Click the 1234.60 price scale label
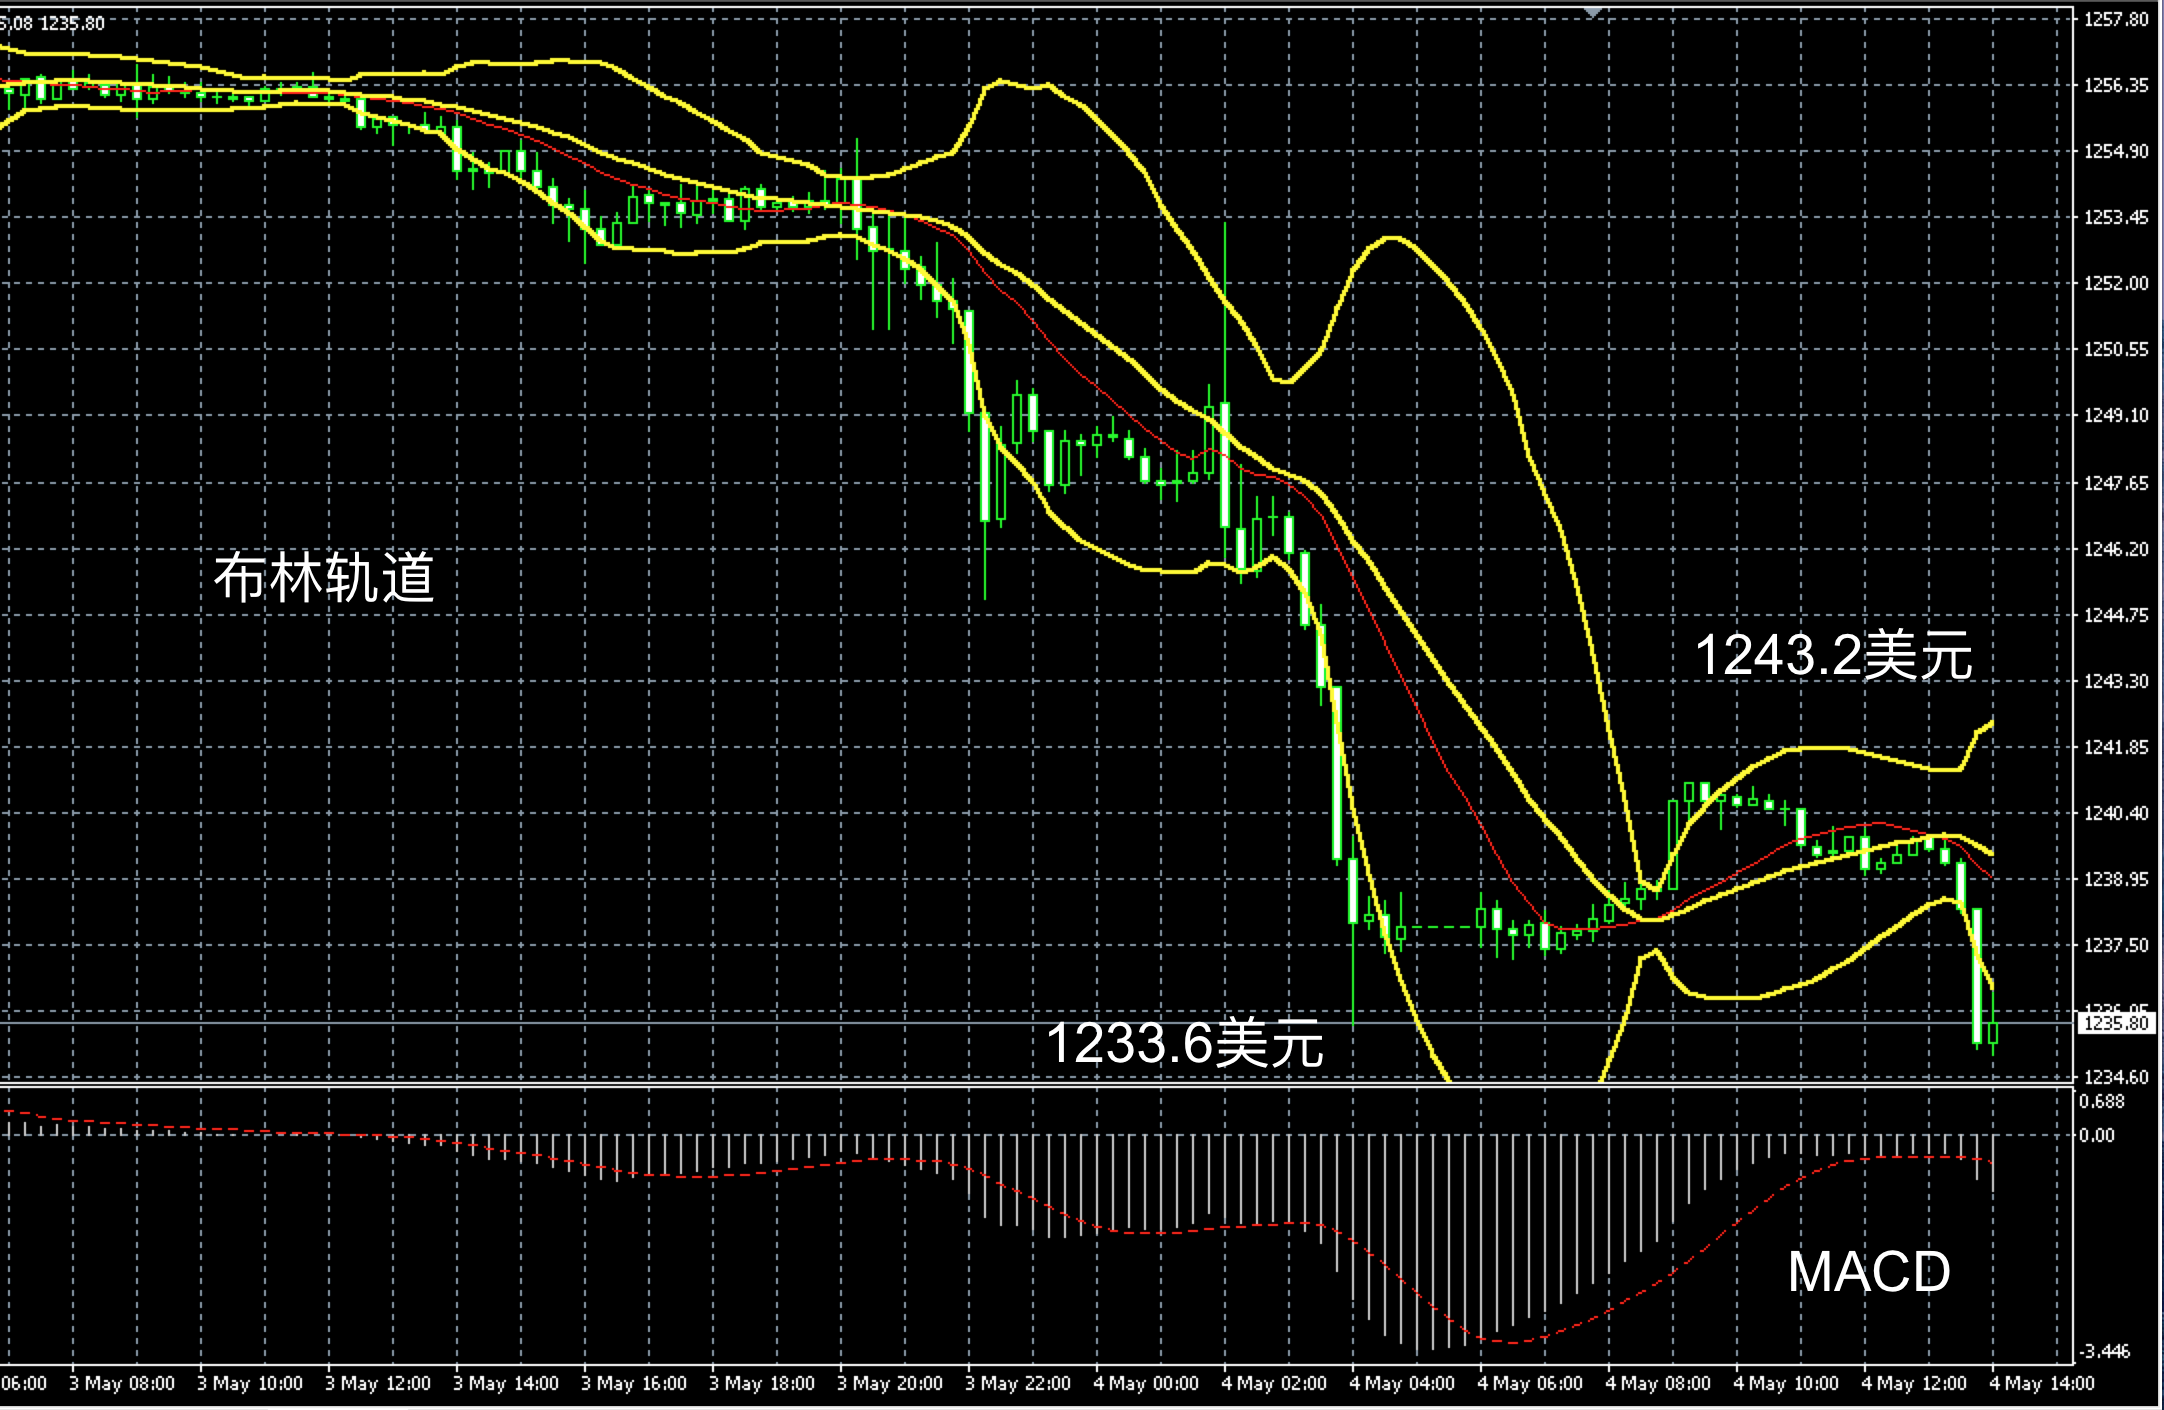This screenshot has width=2164, height=1410. click(x=2116, y=1077)
